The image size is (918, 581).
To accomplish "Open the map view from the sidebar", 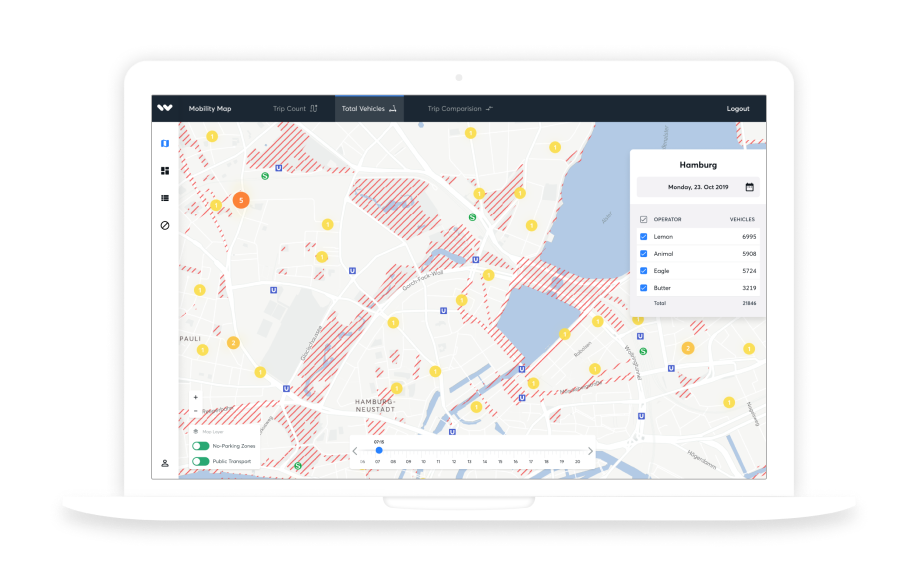I will click(165, 143).
